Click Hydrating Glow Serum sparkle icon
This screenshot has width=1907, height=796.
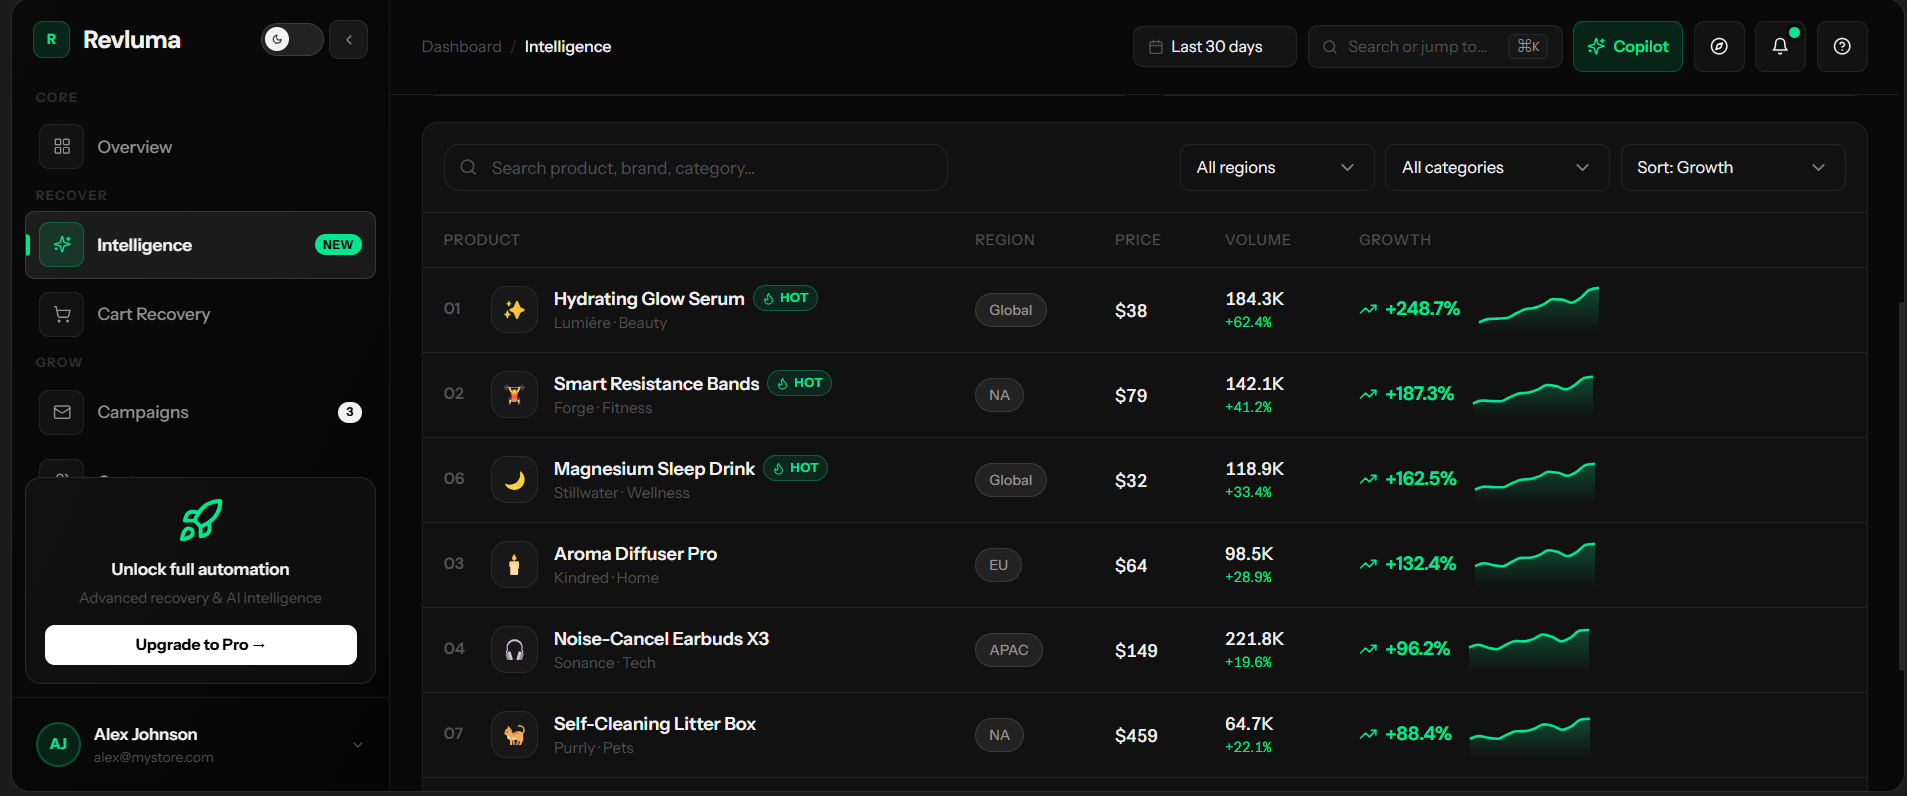pyautogui.click(x=514, y=310)
